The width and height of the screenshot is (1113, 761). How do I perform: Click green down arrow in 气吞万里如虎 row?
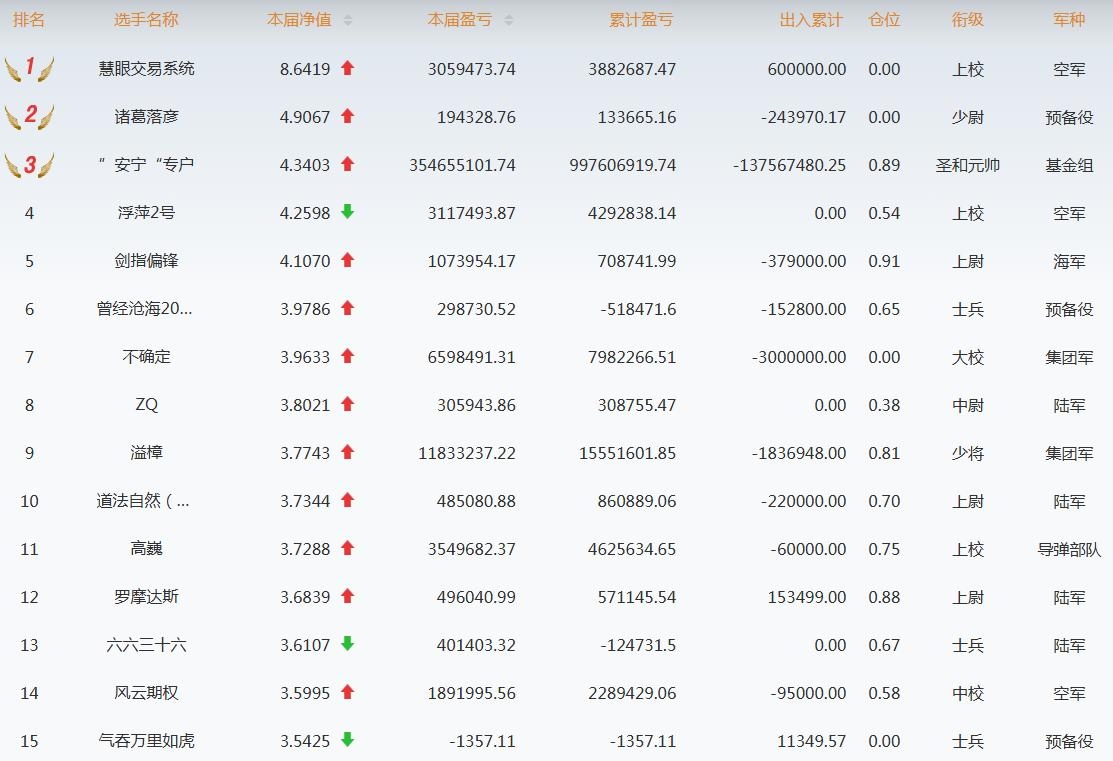pos(347,740)
